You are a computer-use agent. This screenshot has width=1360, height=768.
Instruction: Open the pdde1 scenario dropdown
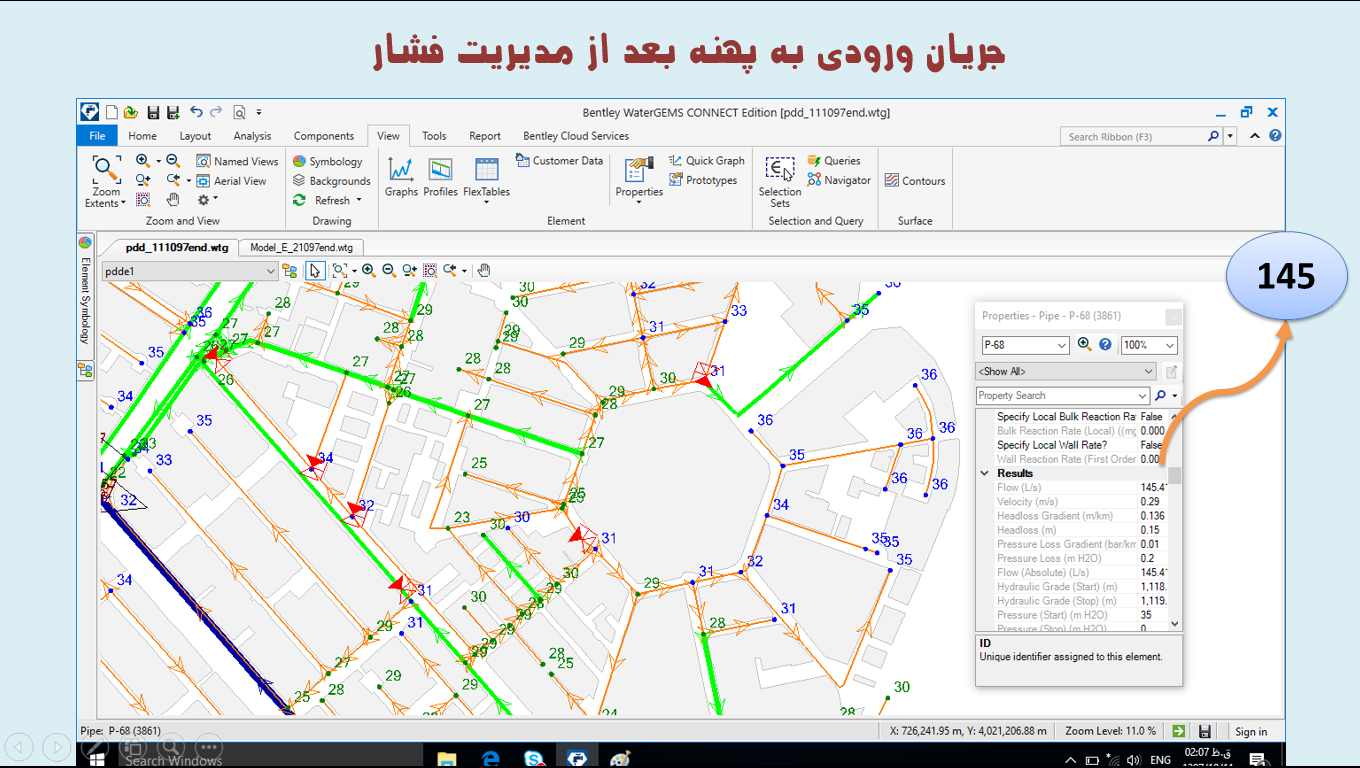click(270, 271)
